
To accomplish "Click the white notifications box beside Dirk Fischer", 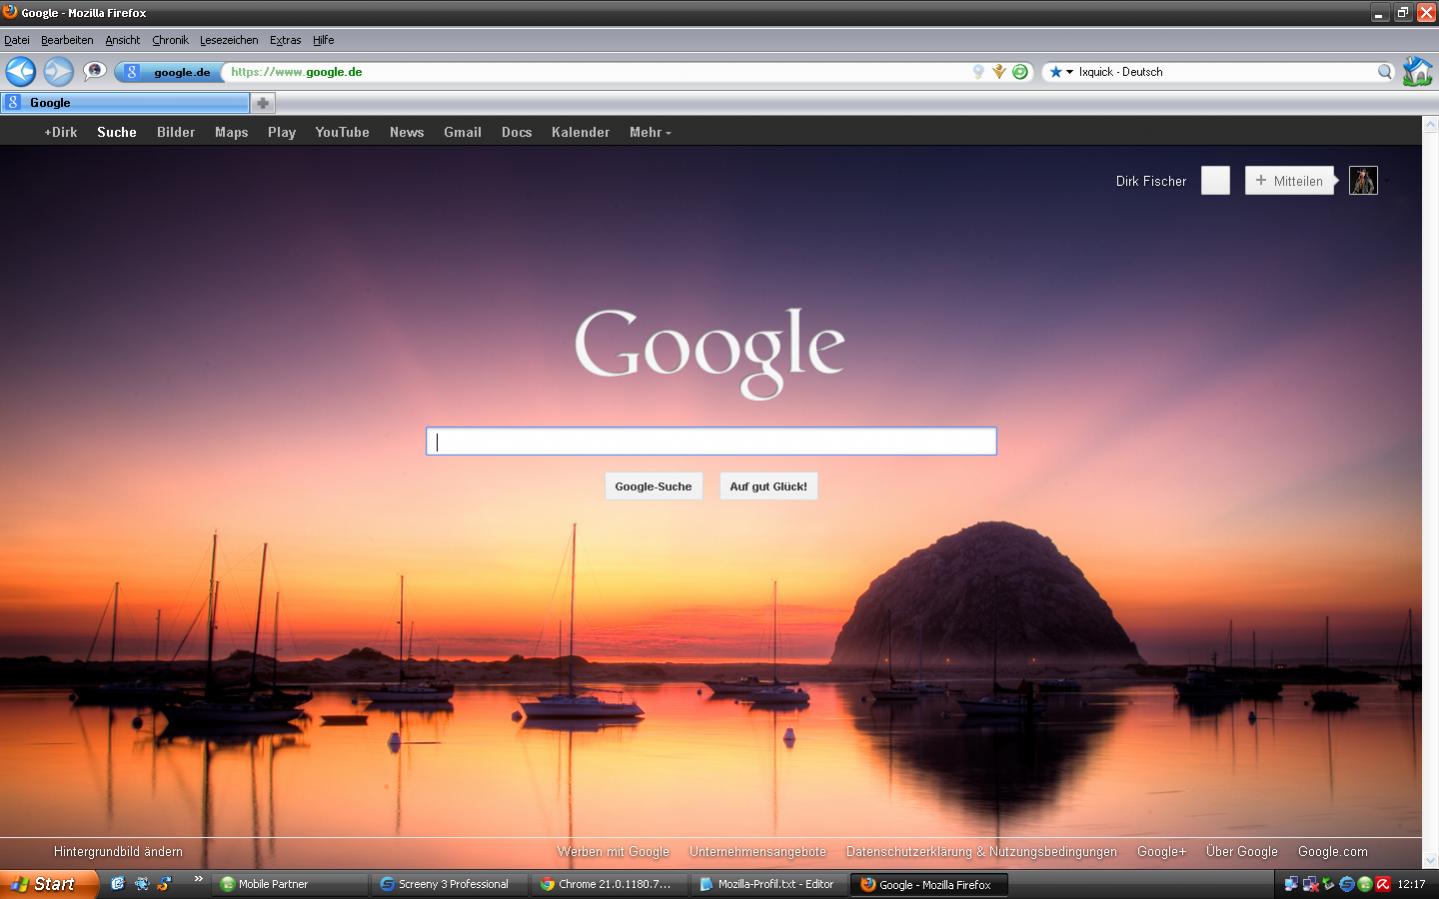I will [1215, 181].
